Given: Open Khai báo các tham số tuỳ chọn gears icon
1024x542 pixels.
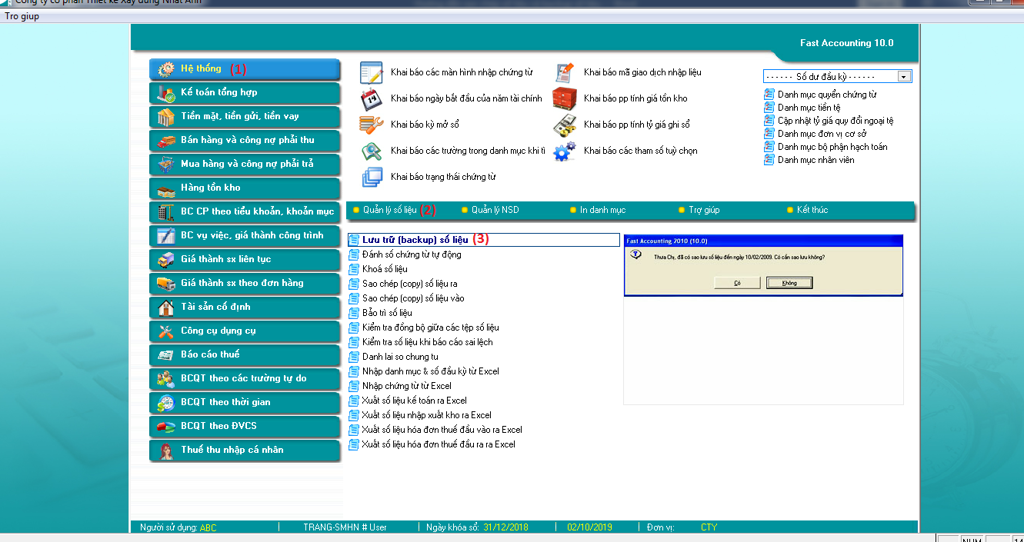Looking at the screenshot, I should click(x=565, y=151).
